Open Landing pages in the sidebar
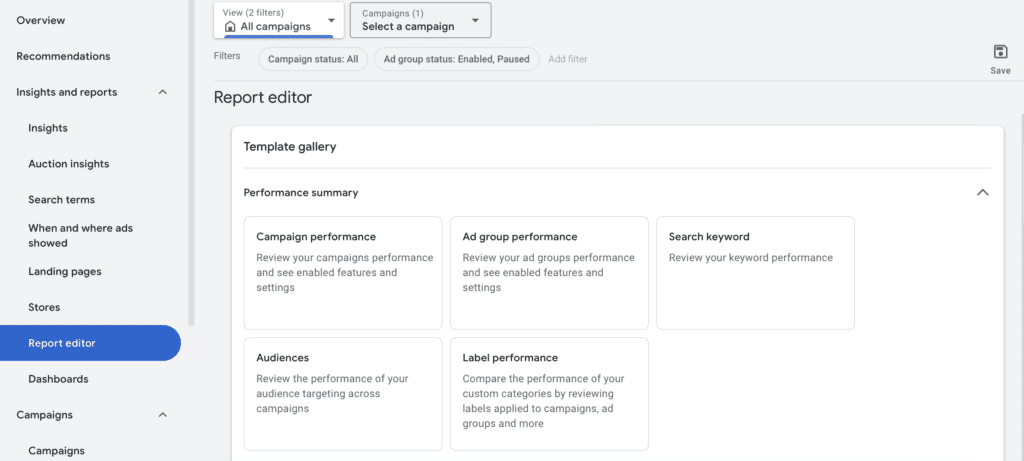 (64, 272)
